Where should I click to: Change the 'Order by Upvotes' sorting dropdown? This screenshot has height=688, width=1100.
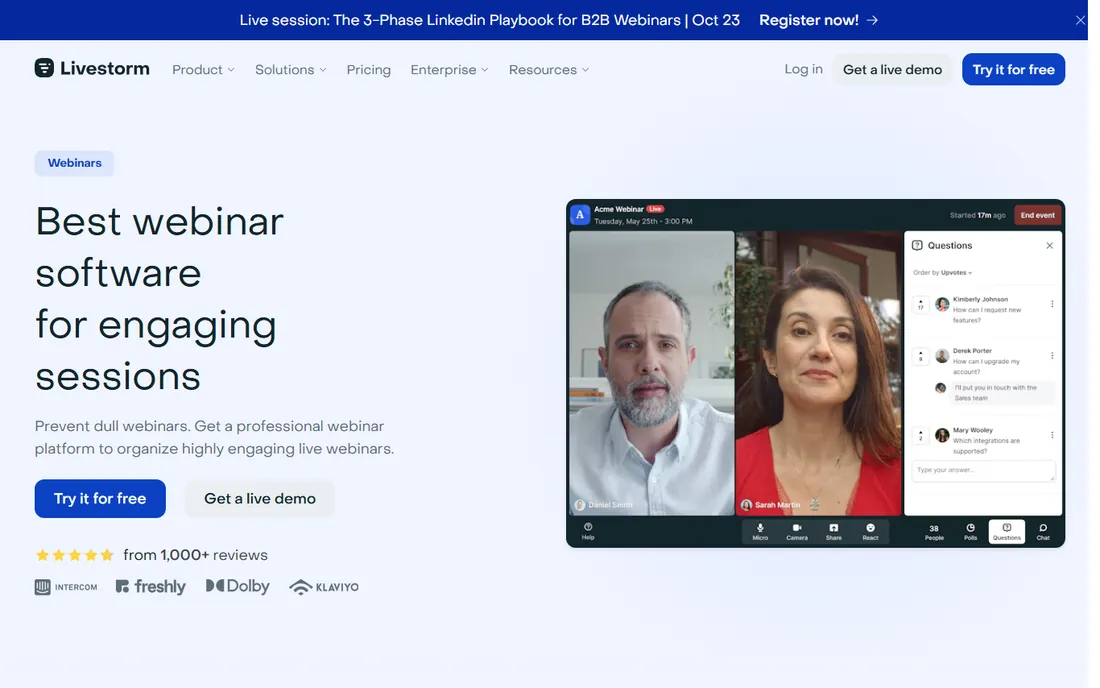tap(943, 273)
